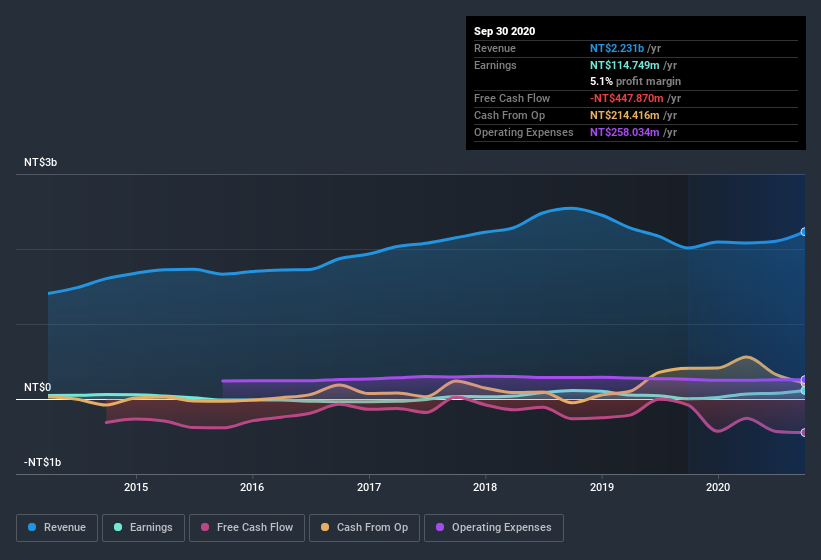
Task: Click the Sep 30 2020 tooltip date header
Action: tap(505, 31)
